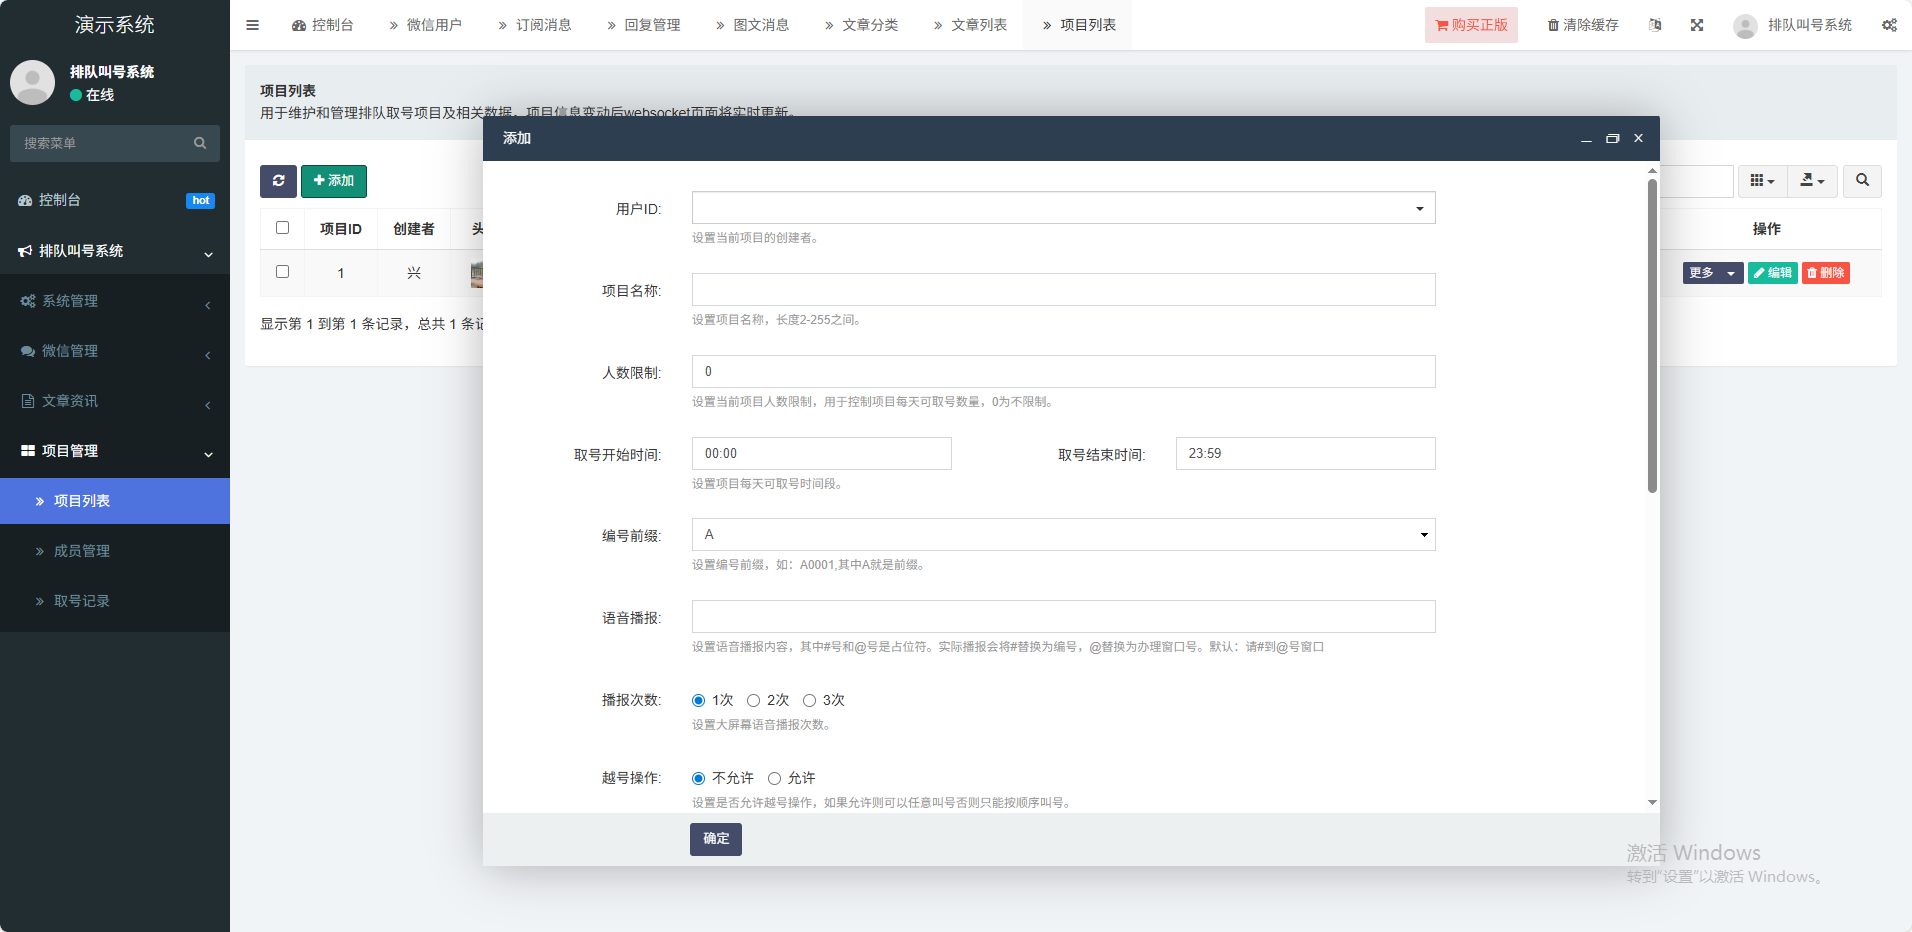
Task: Switch to the 文章列表 tab
Action: coord(969,25)
